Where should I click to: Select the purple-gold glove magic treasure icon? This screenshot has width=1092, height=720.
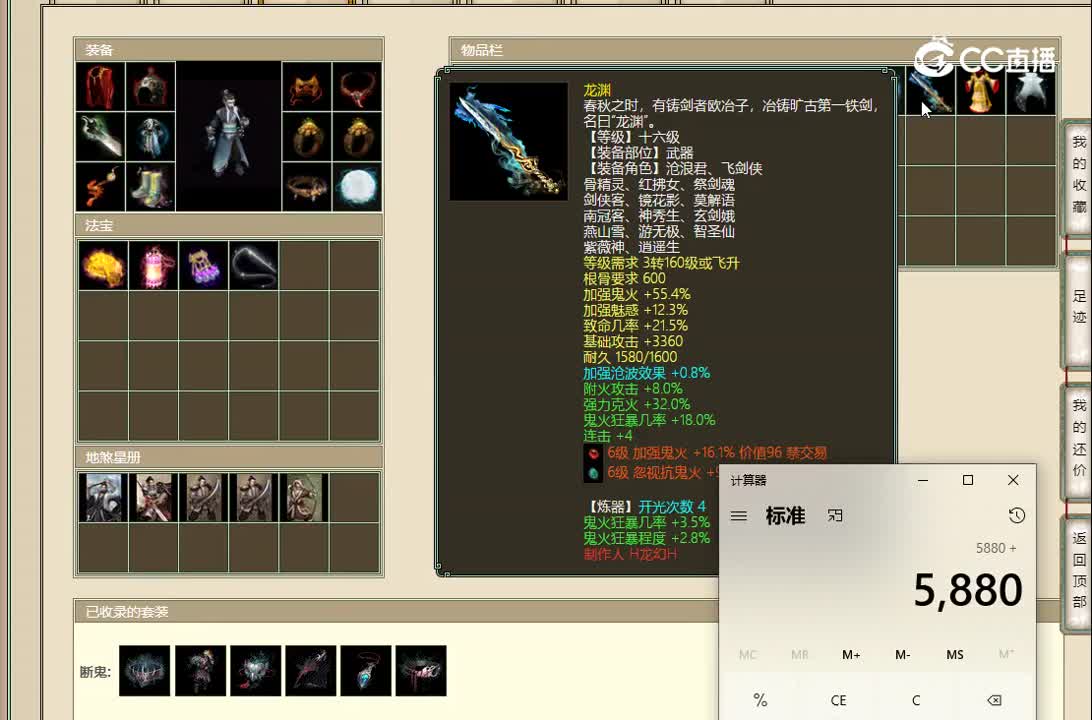point(203,265)
